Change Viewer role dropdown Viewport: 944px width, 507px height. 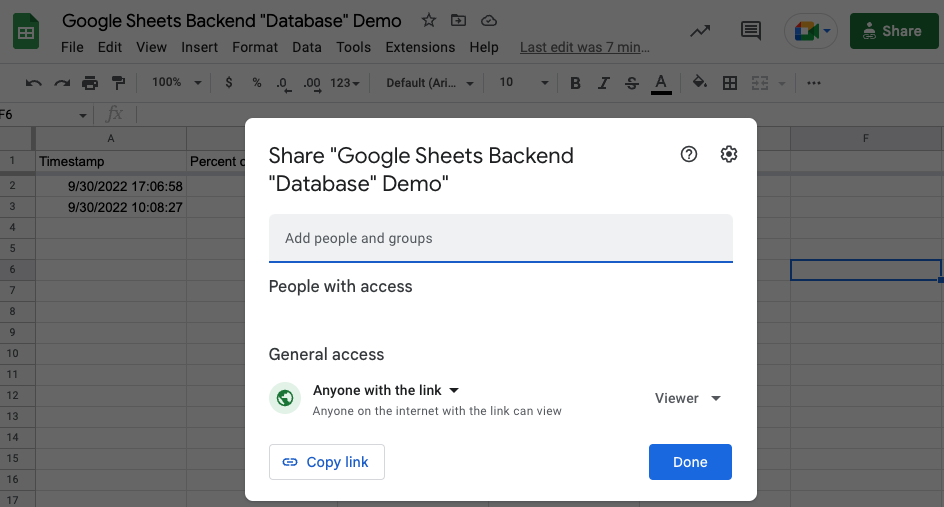pyautogui.click(x=688, y=398)
